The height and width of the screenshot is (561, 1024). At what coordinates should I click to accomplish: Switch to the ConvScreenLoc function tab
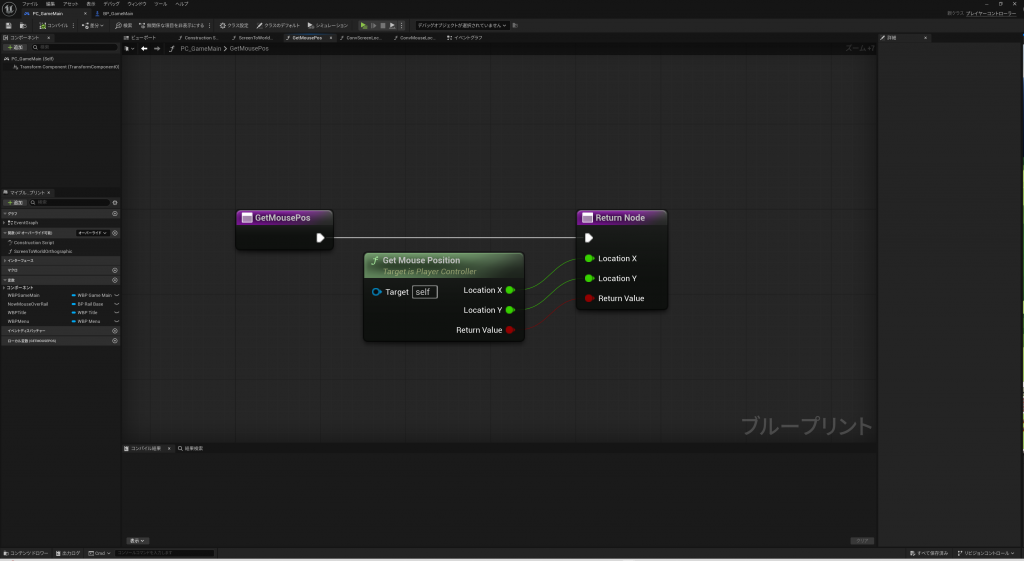[360, 38]
